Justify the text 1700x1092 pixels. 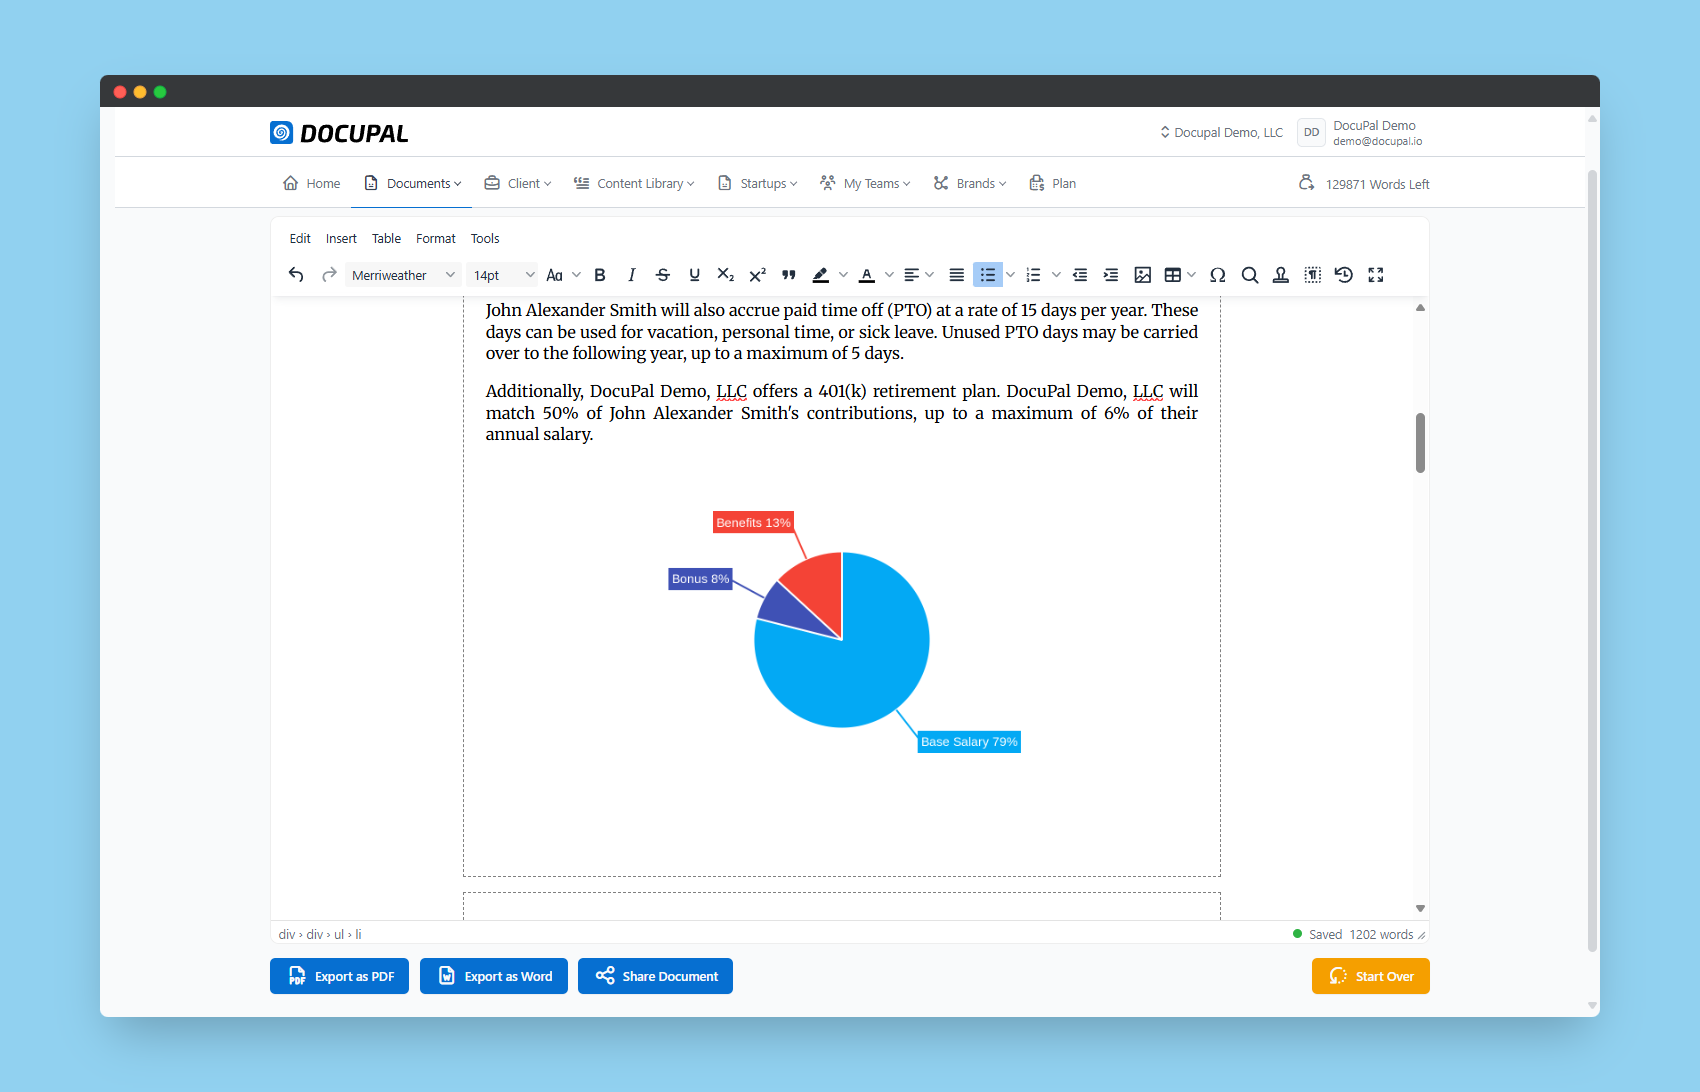957,275
